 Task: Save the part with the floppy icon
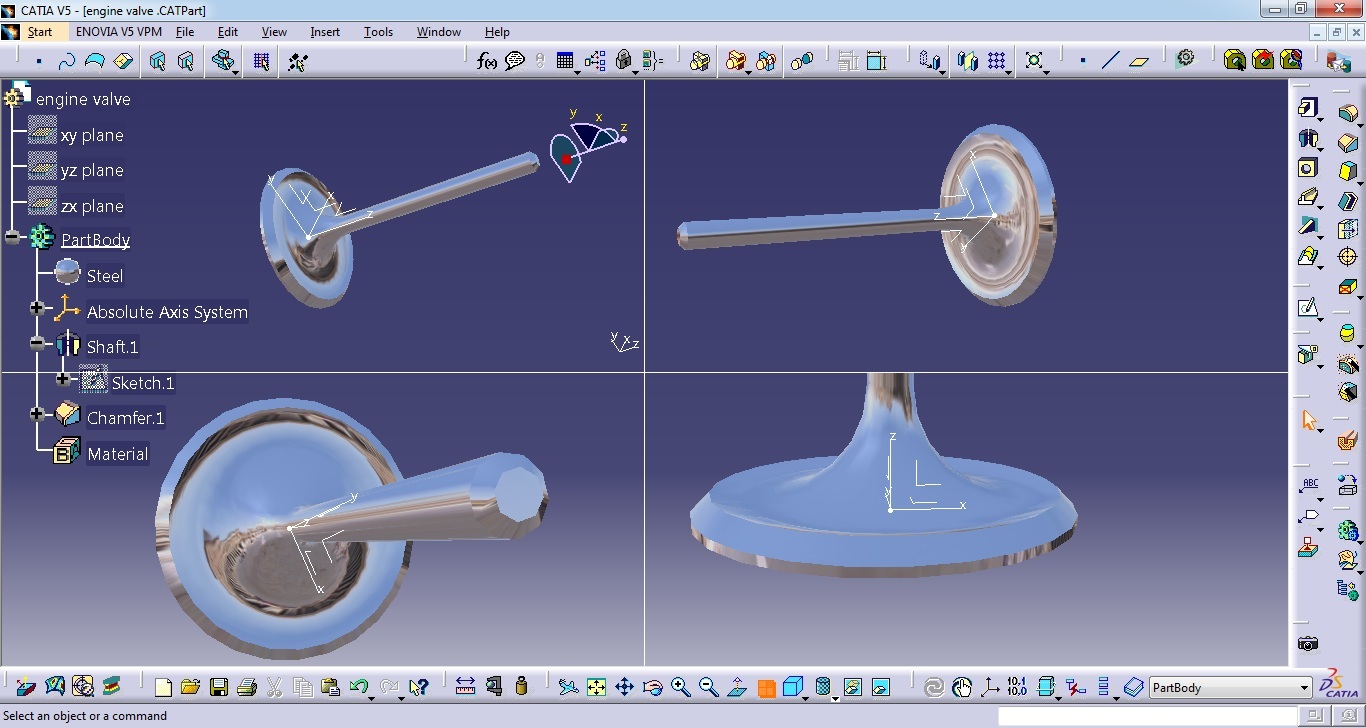click(x=218, y=687)
